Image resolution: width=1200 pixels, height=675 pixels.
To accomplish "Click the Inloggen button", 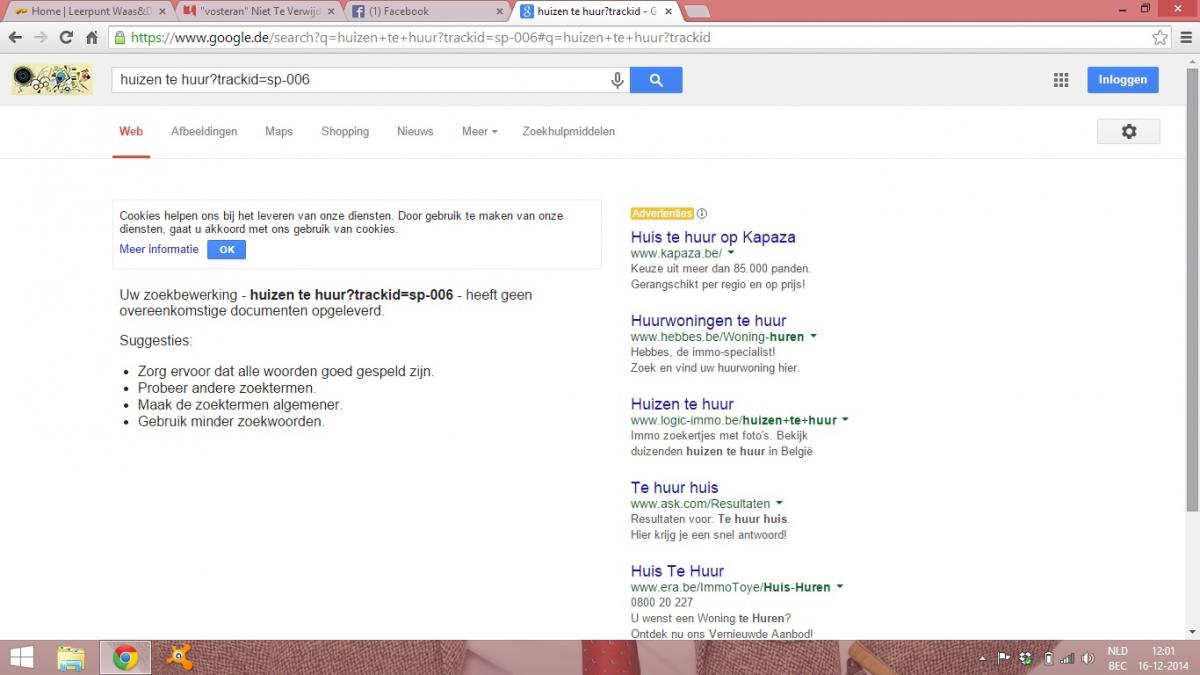I will pyautogui.click(x=1123, y=80).
